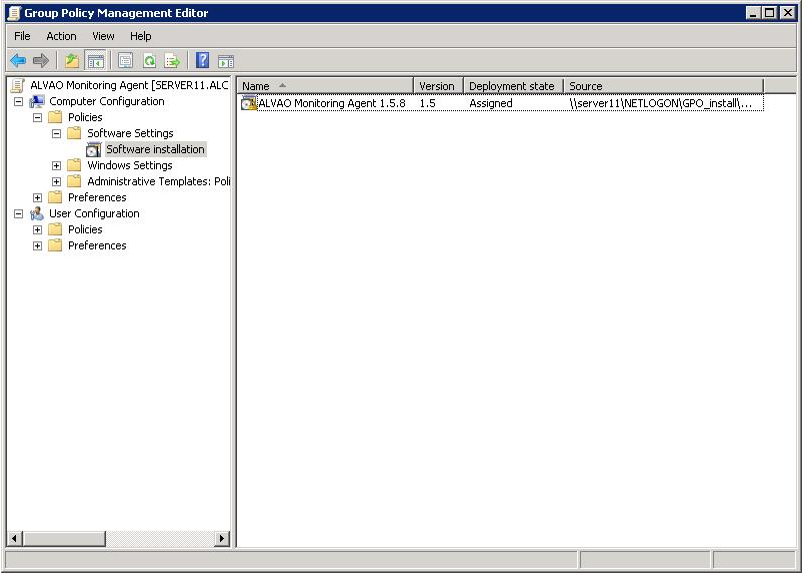Open Properties via the toolbar icon
This screenshot has height=573, width=804.
(x=126, y=61)
